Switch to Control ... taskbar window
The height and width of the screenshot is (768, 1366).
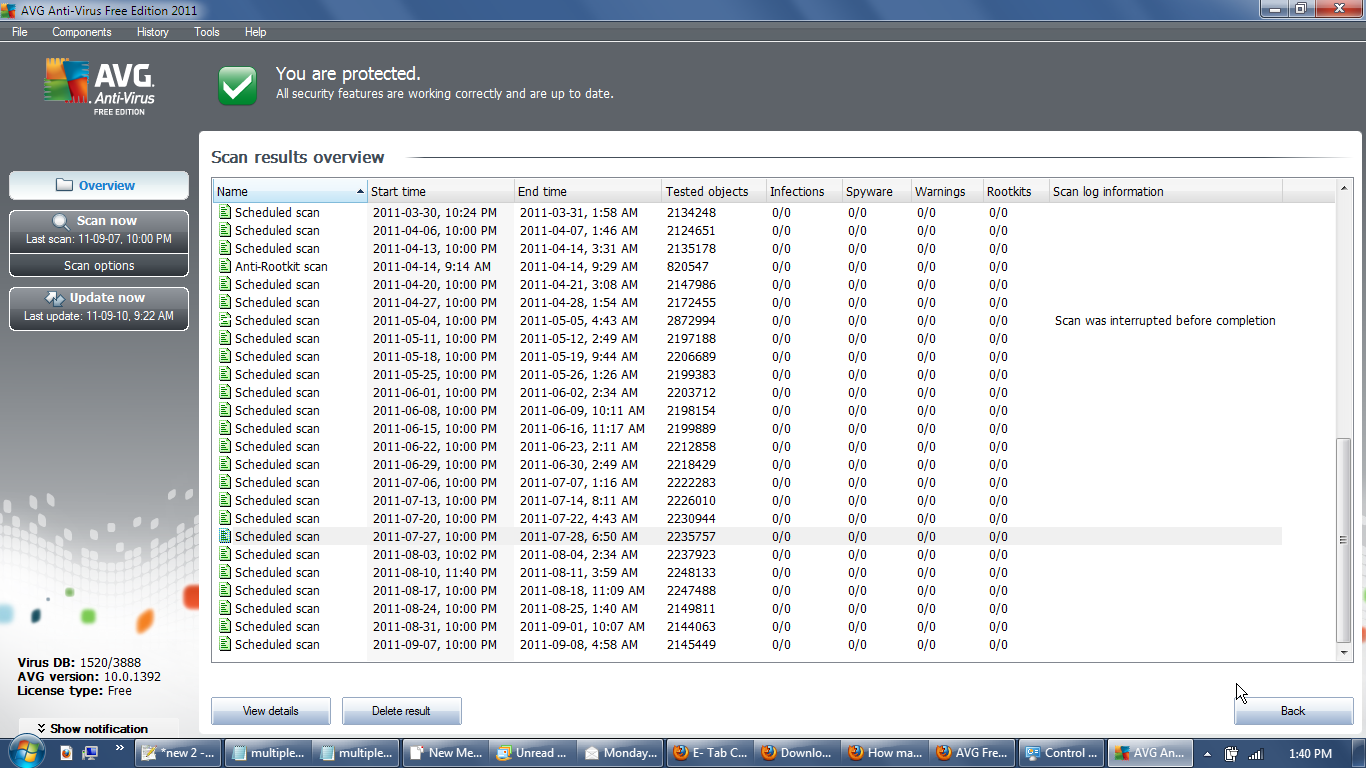pos(1060,753)
